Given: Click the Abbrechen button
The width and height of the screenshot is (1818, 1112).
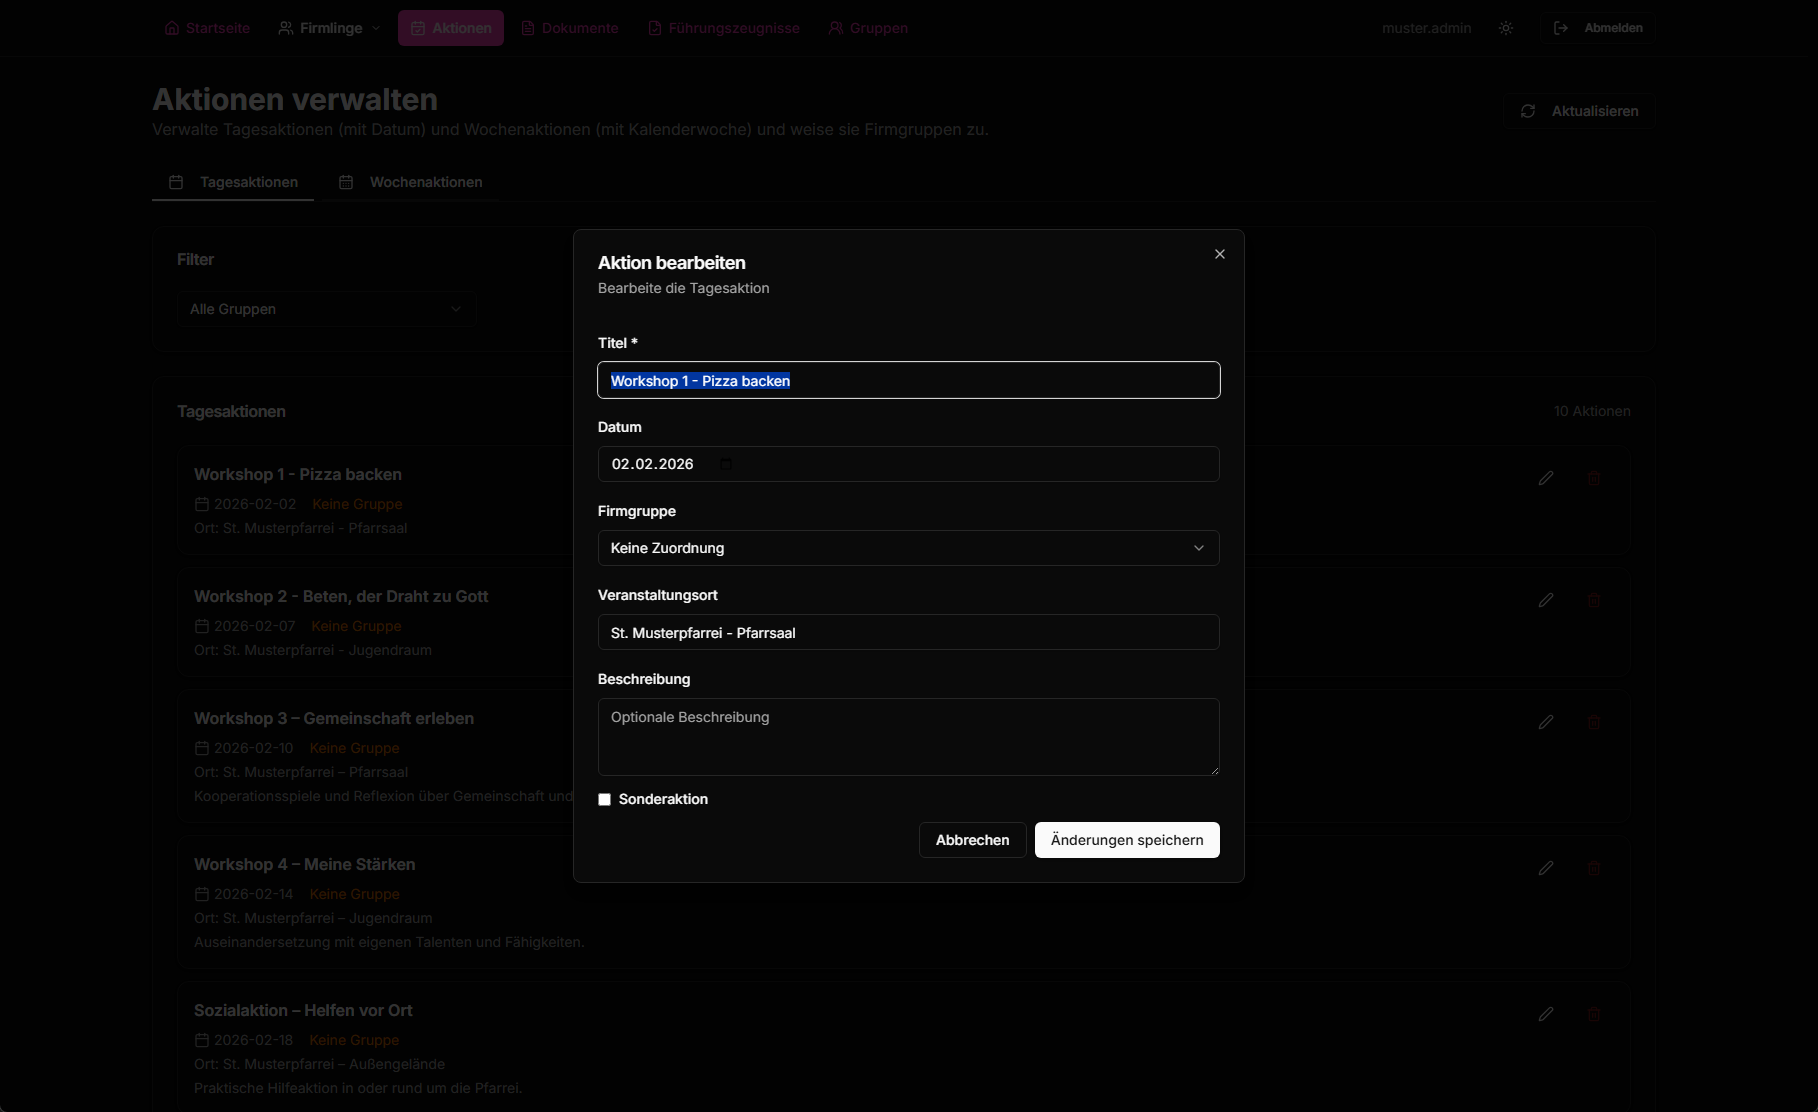Looking at the screenshot, I should [x=972, y=840].
